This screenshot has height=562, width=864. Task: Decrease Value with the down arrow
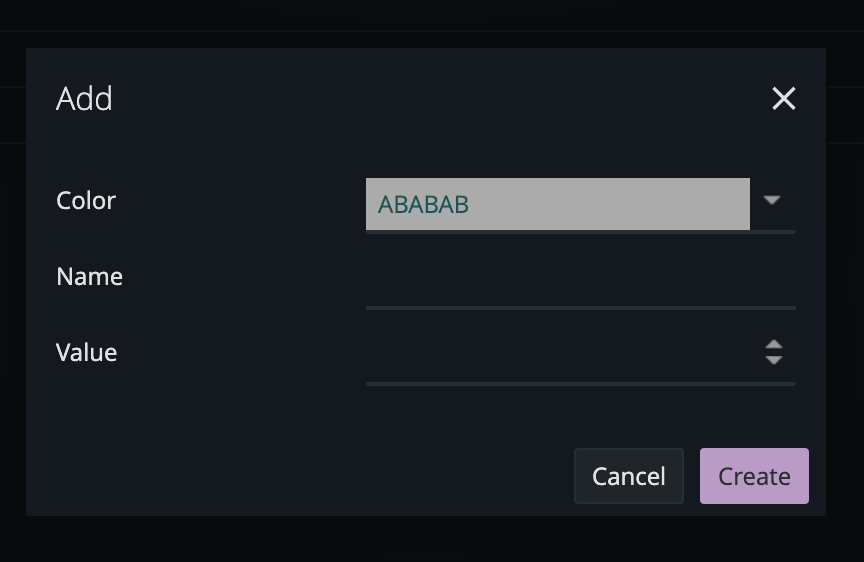(x=774, y=360)
